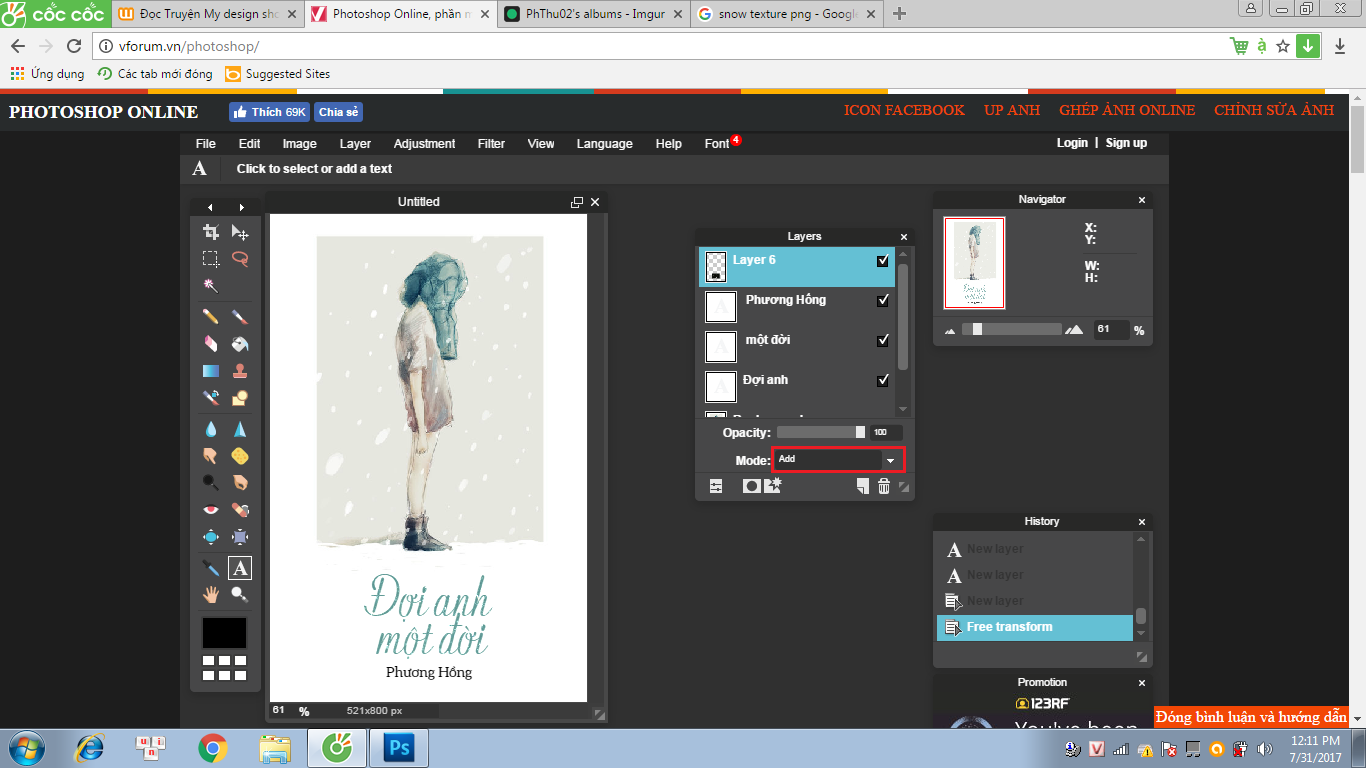
Task: Adjust the Navigator zoom slider
Action: pyautogui.click(x=1012, y=329)
